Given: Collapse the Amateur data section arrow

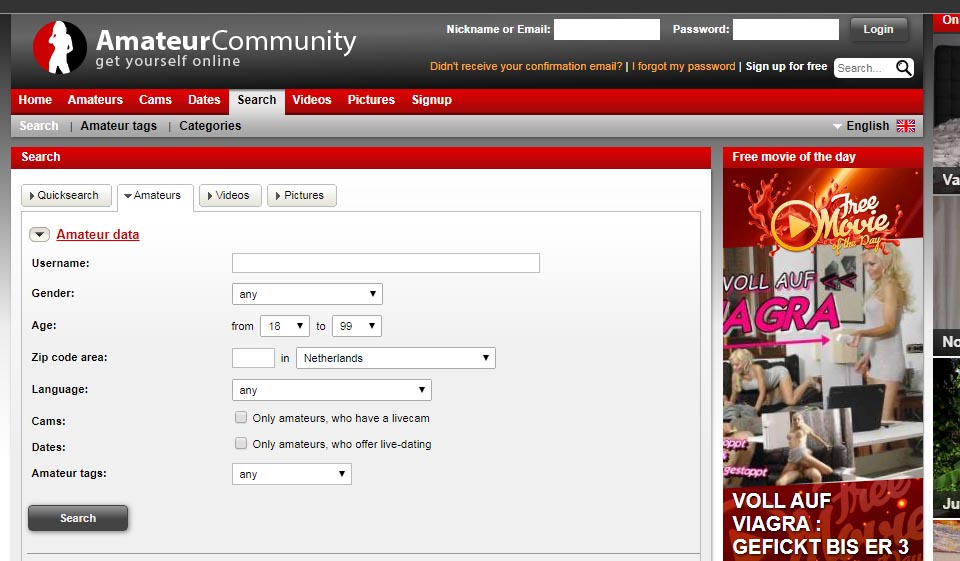Looking at the screenshot, I should tap(39, 235).
